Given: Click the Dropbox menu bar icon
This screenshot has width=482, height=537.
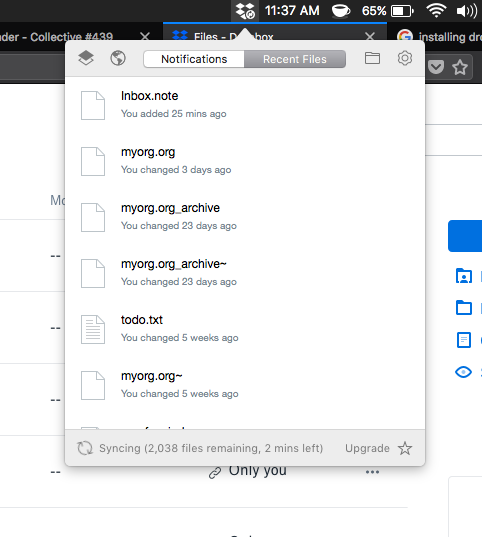Looking at the screenshot, I should pos(245,11).
